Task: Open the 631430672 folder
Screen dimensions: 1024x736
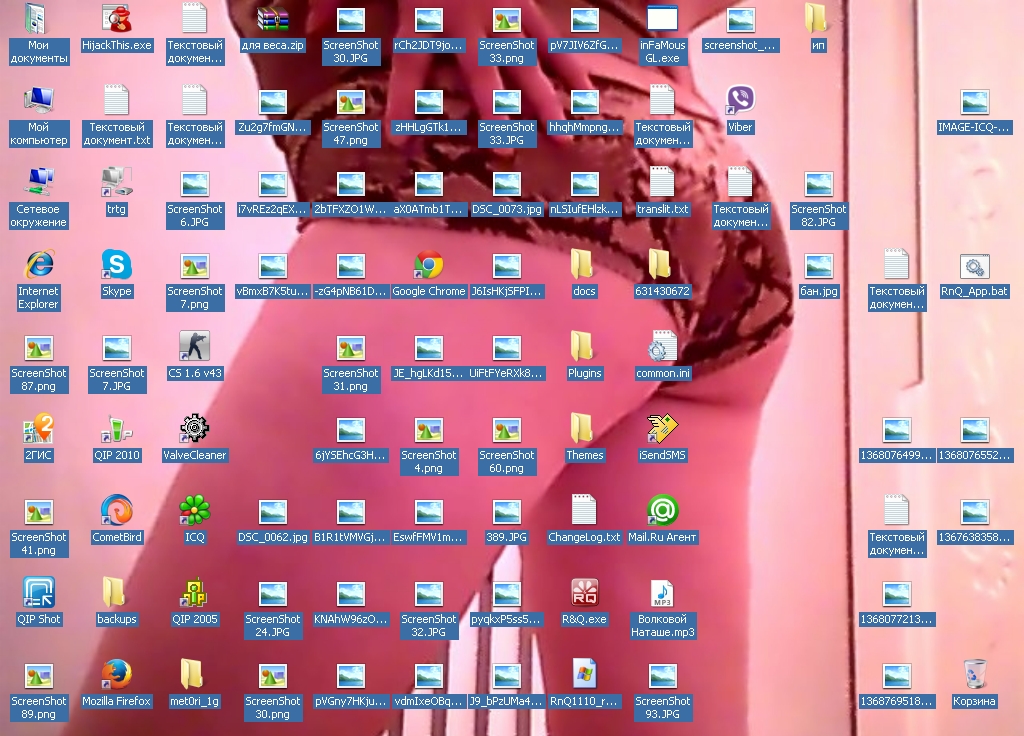Action: click(x=662, y=265)
